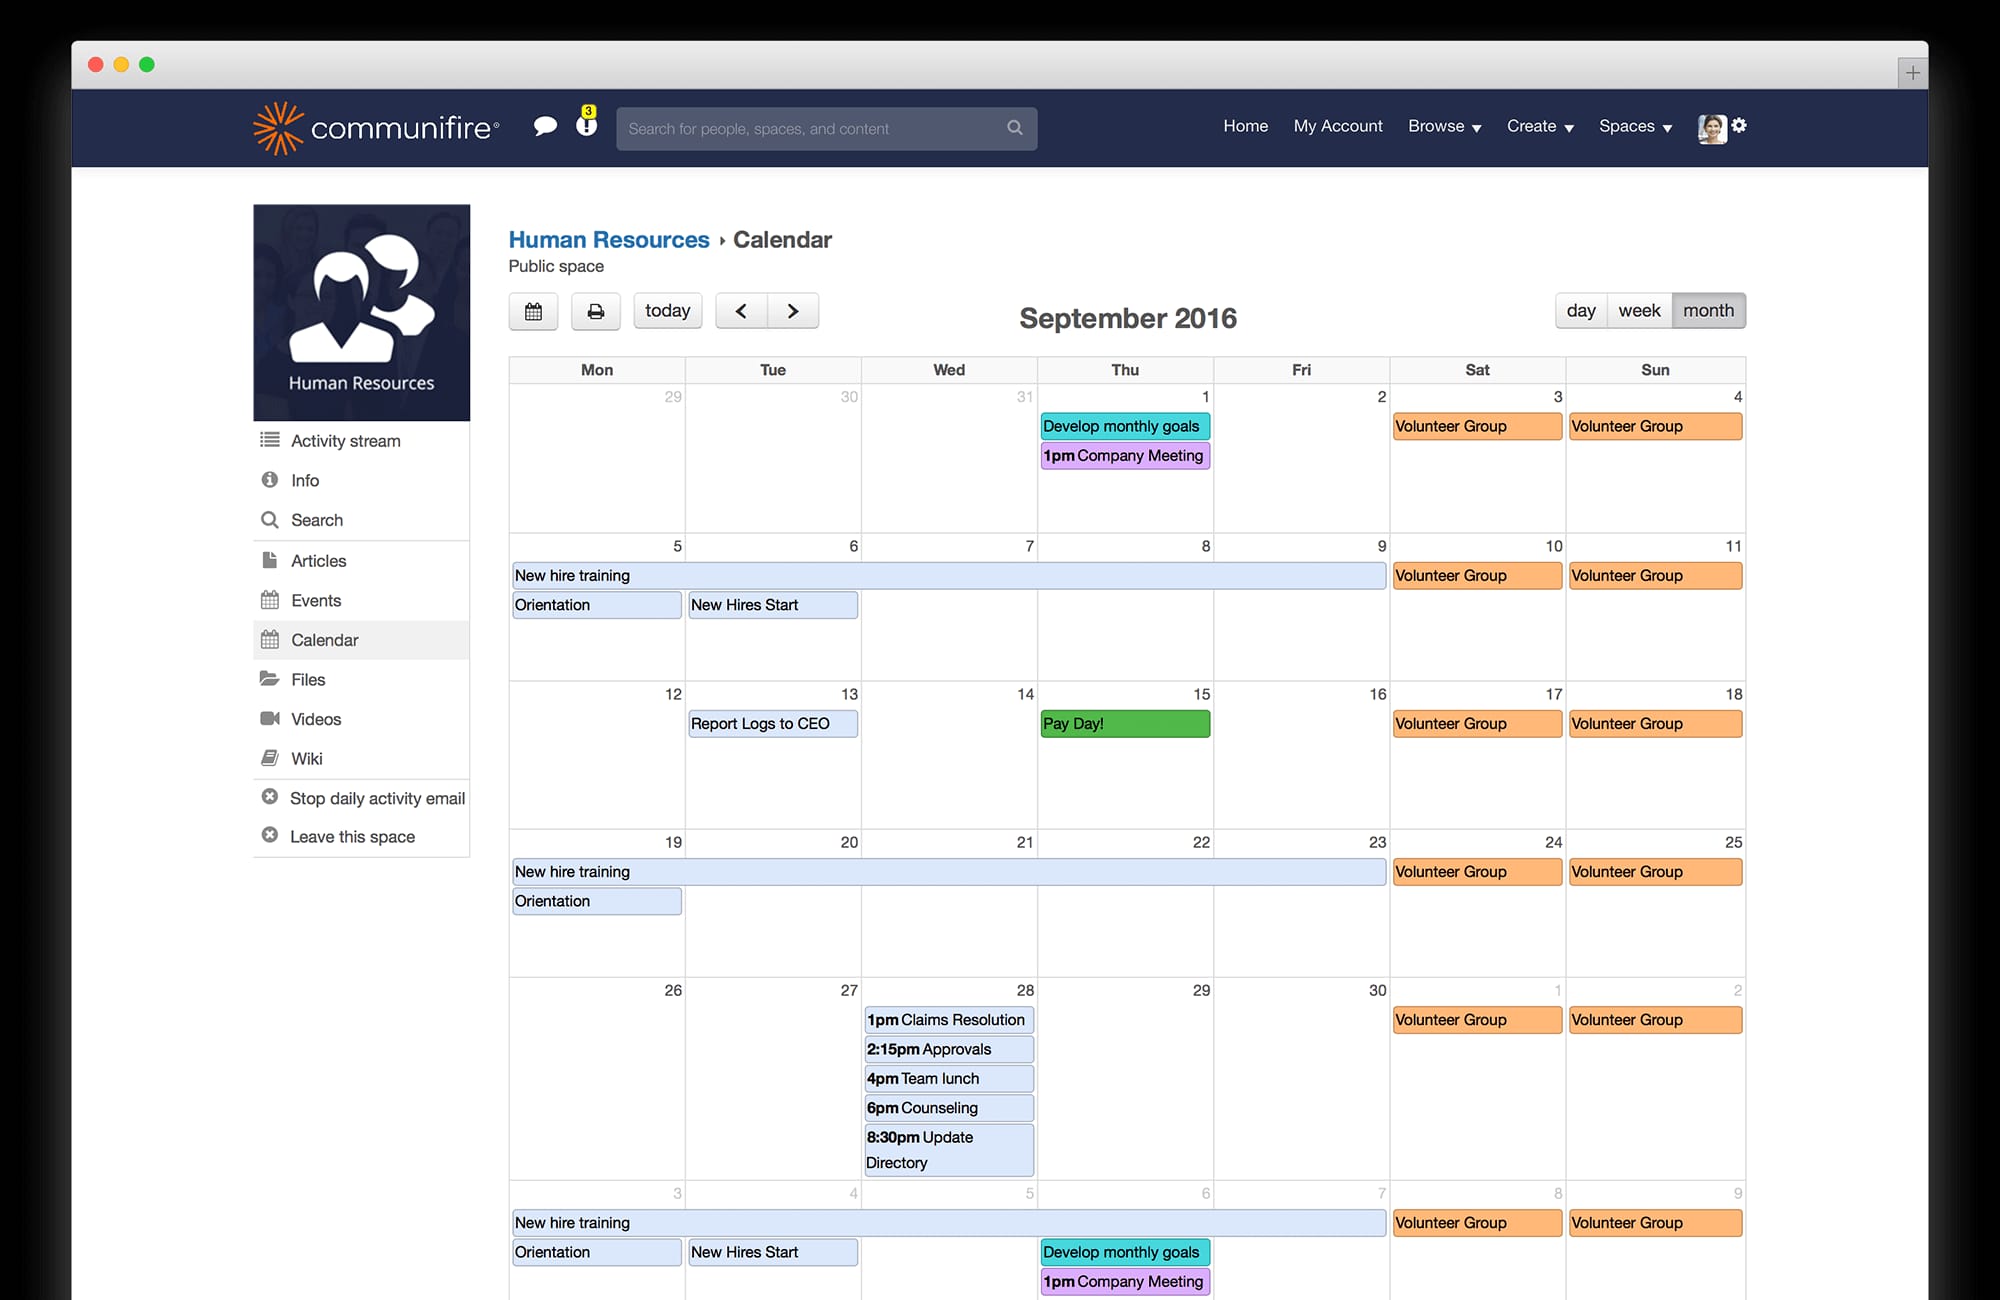
Task: Switch to day view
Action: pos(1580,310)
